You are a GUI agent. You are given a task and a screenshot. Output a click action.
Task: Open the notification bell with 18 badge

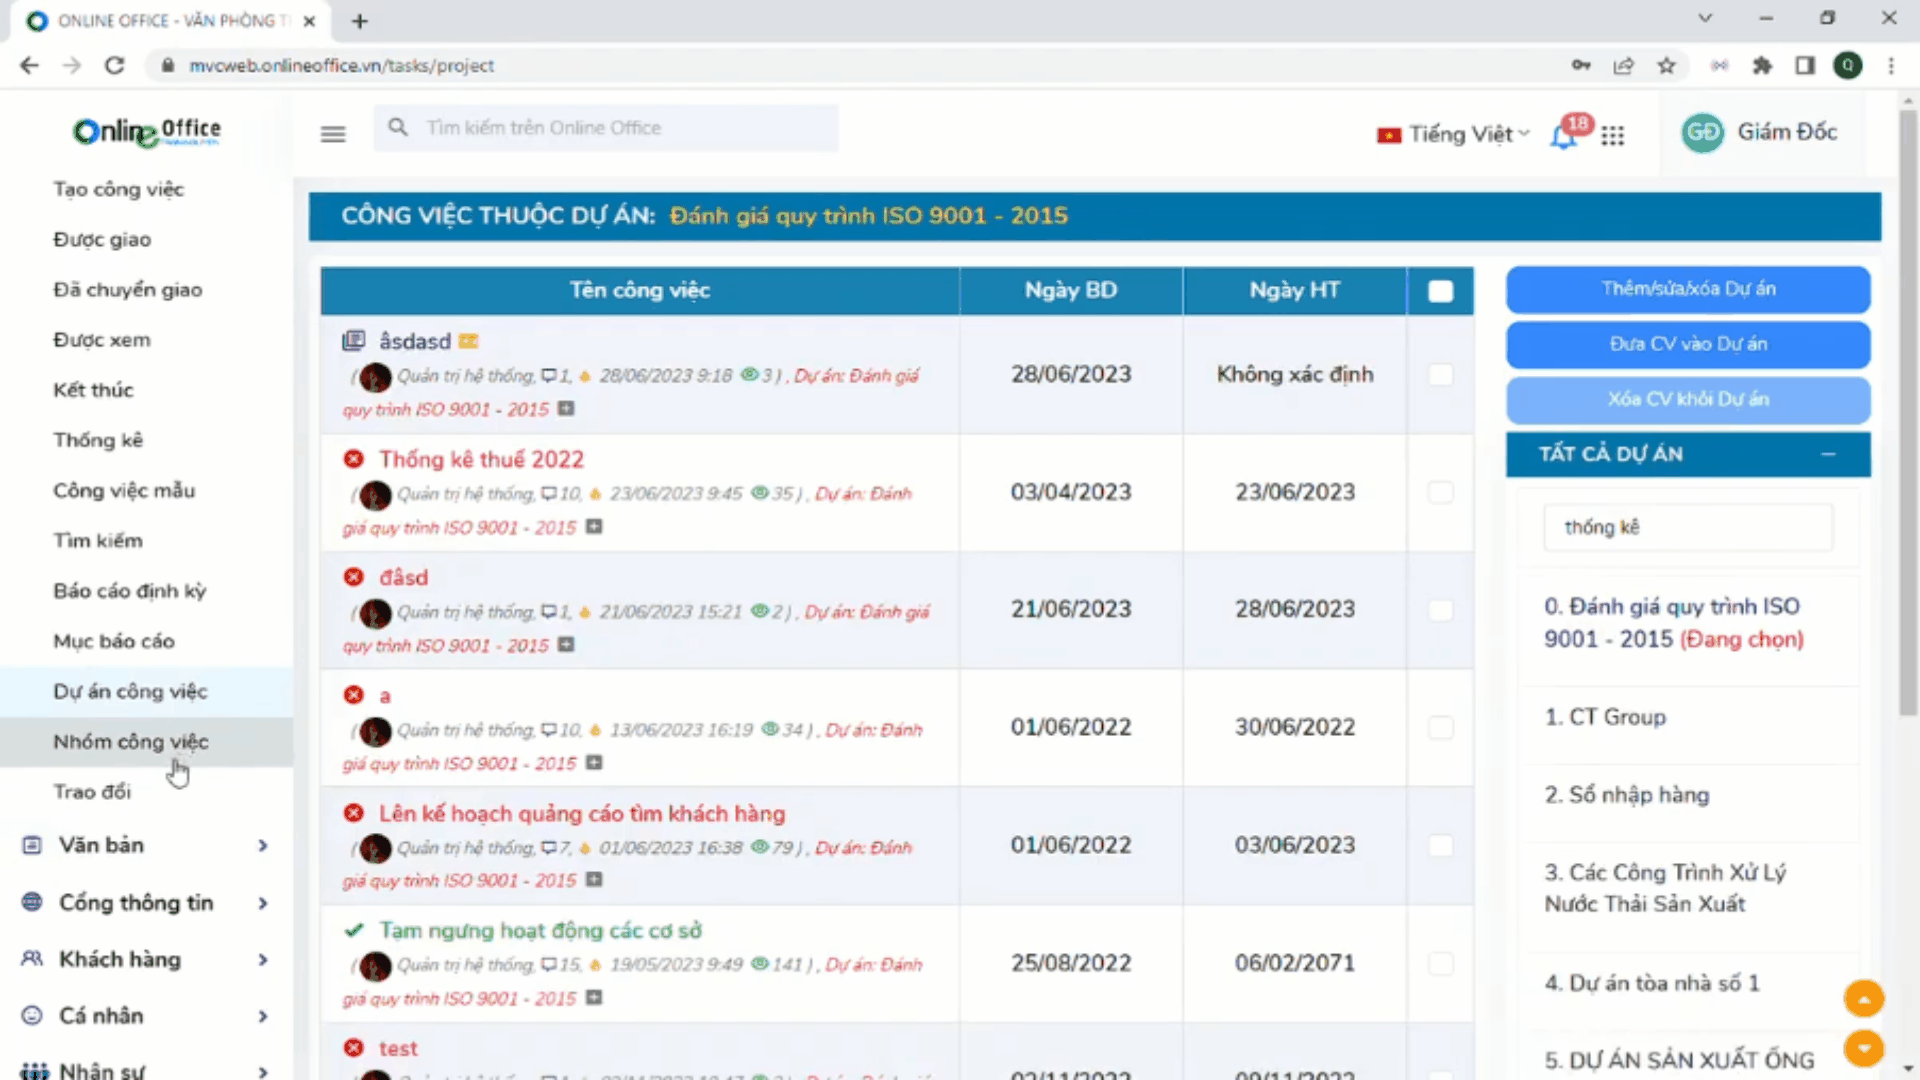pos(1564,136)
